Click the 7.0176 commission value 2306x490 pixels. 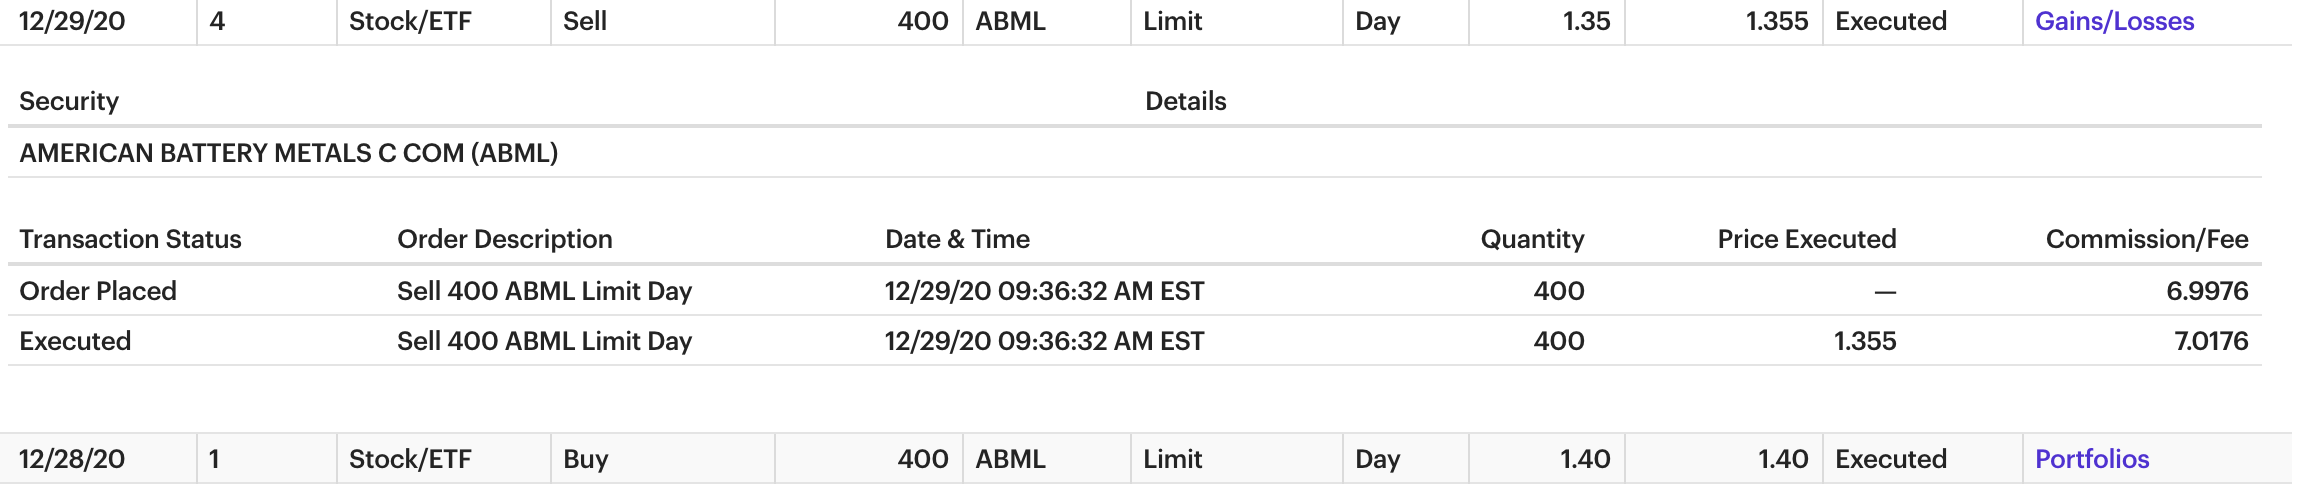pyautogui.click(x=2210, y=341)
